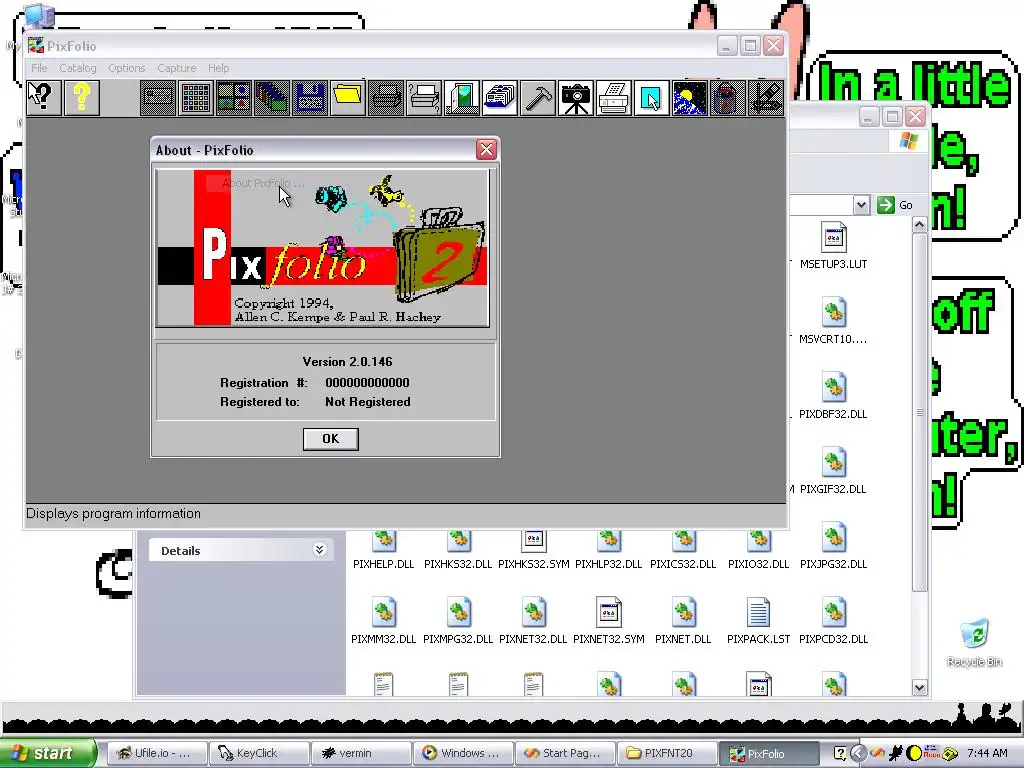This screenshot has width=1024, height=768.
Task: Click the cyan pointer selection icon
Action: (651, 98)
